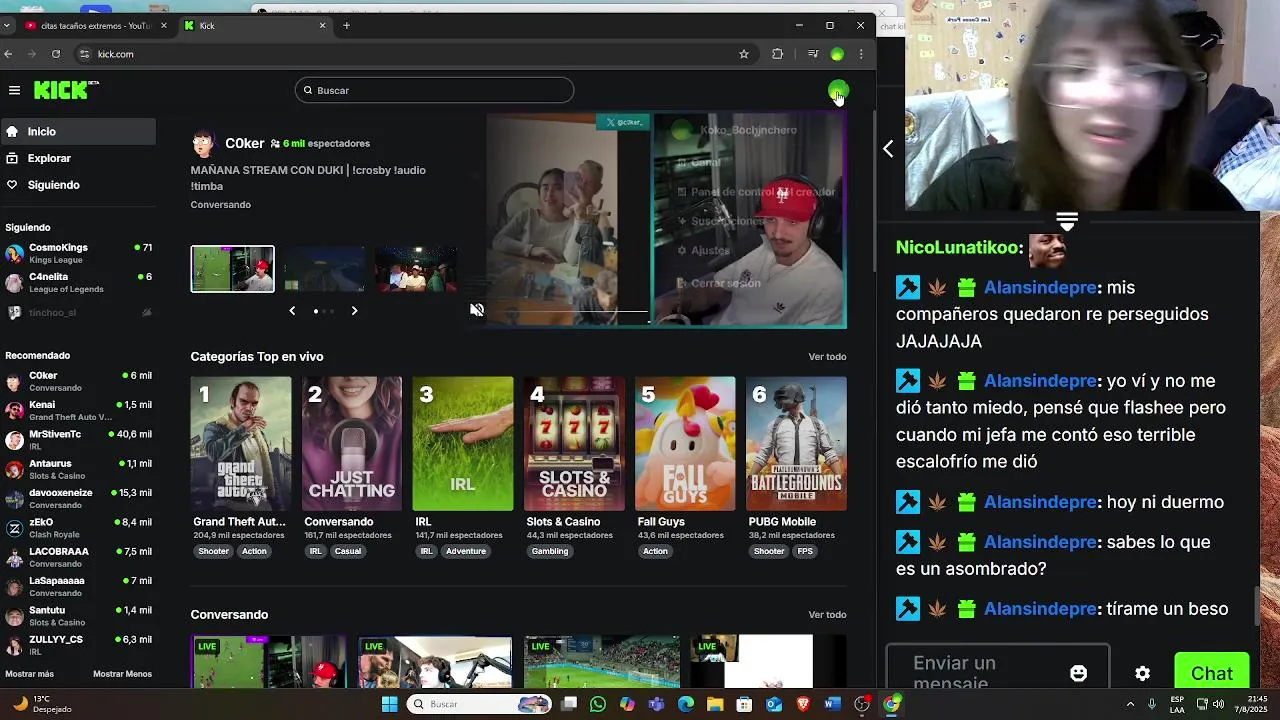The image size is (1280, 720).
Task: Click the FPS tag under PUBG Mobile
Action: point(805,551)
